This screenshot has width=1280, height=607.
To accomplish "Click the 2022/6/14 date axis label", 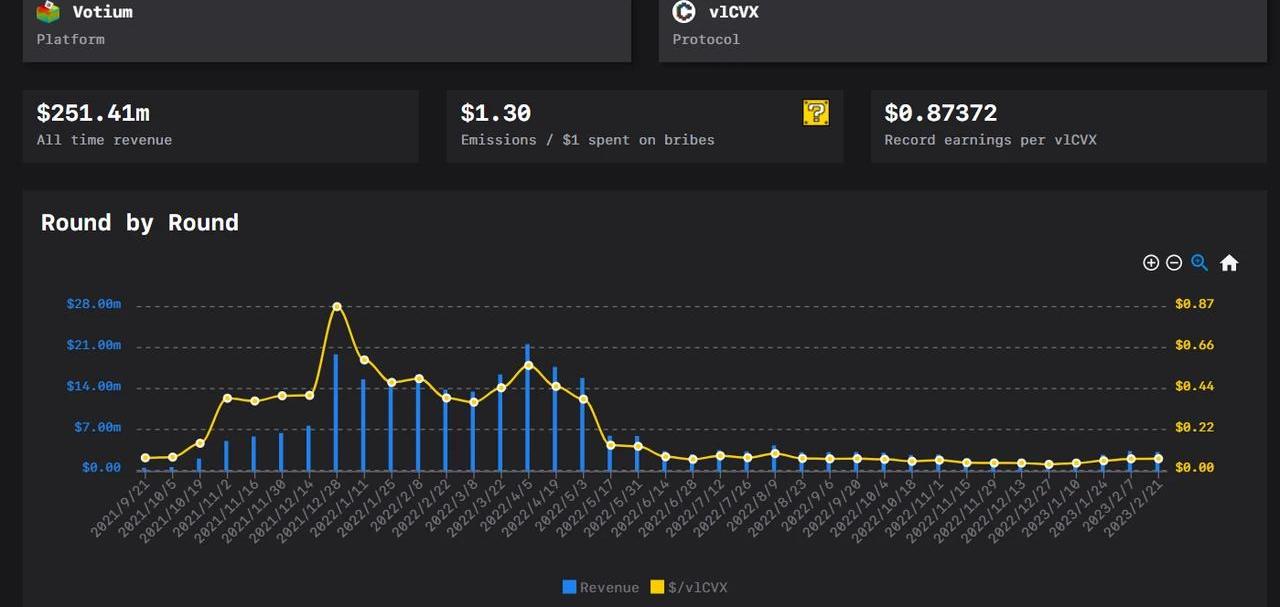I will [641, 508].
